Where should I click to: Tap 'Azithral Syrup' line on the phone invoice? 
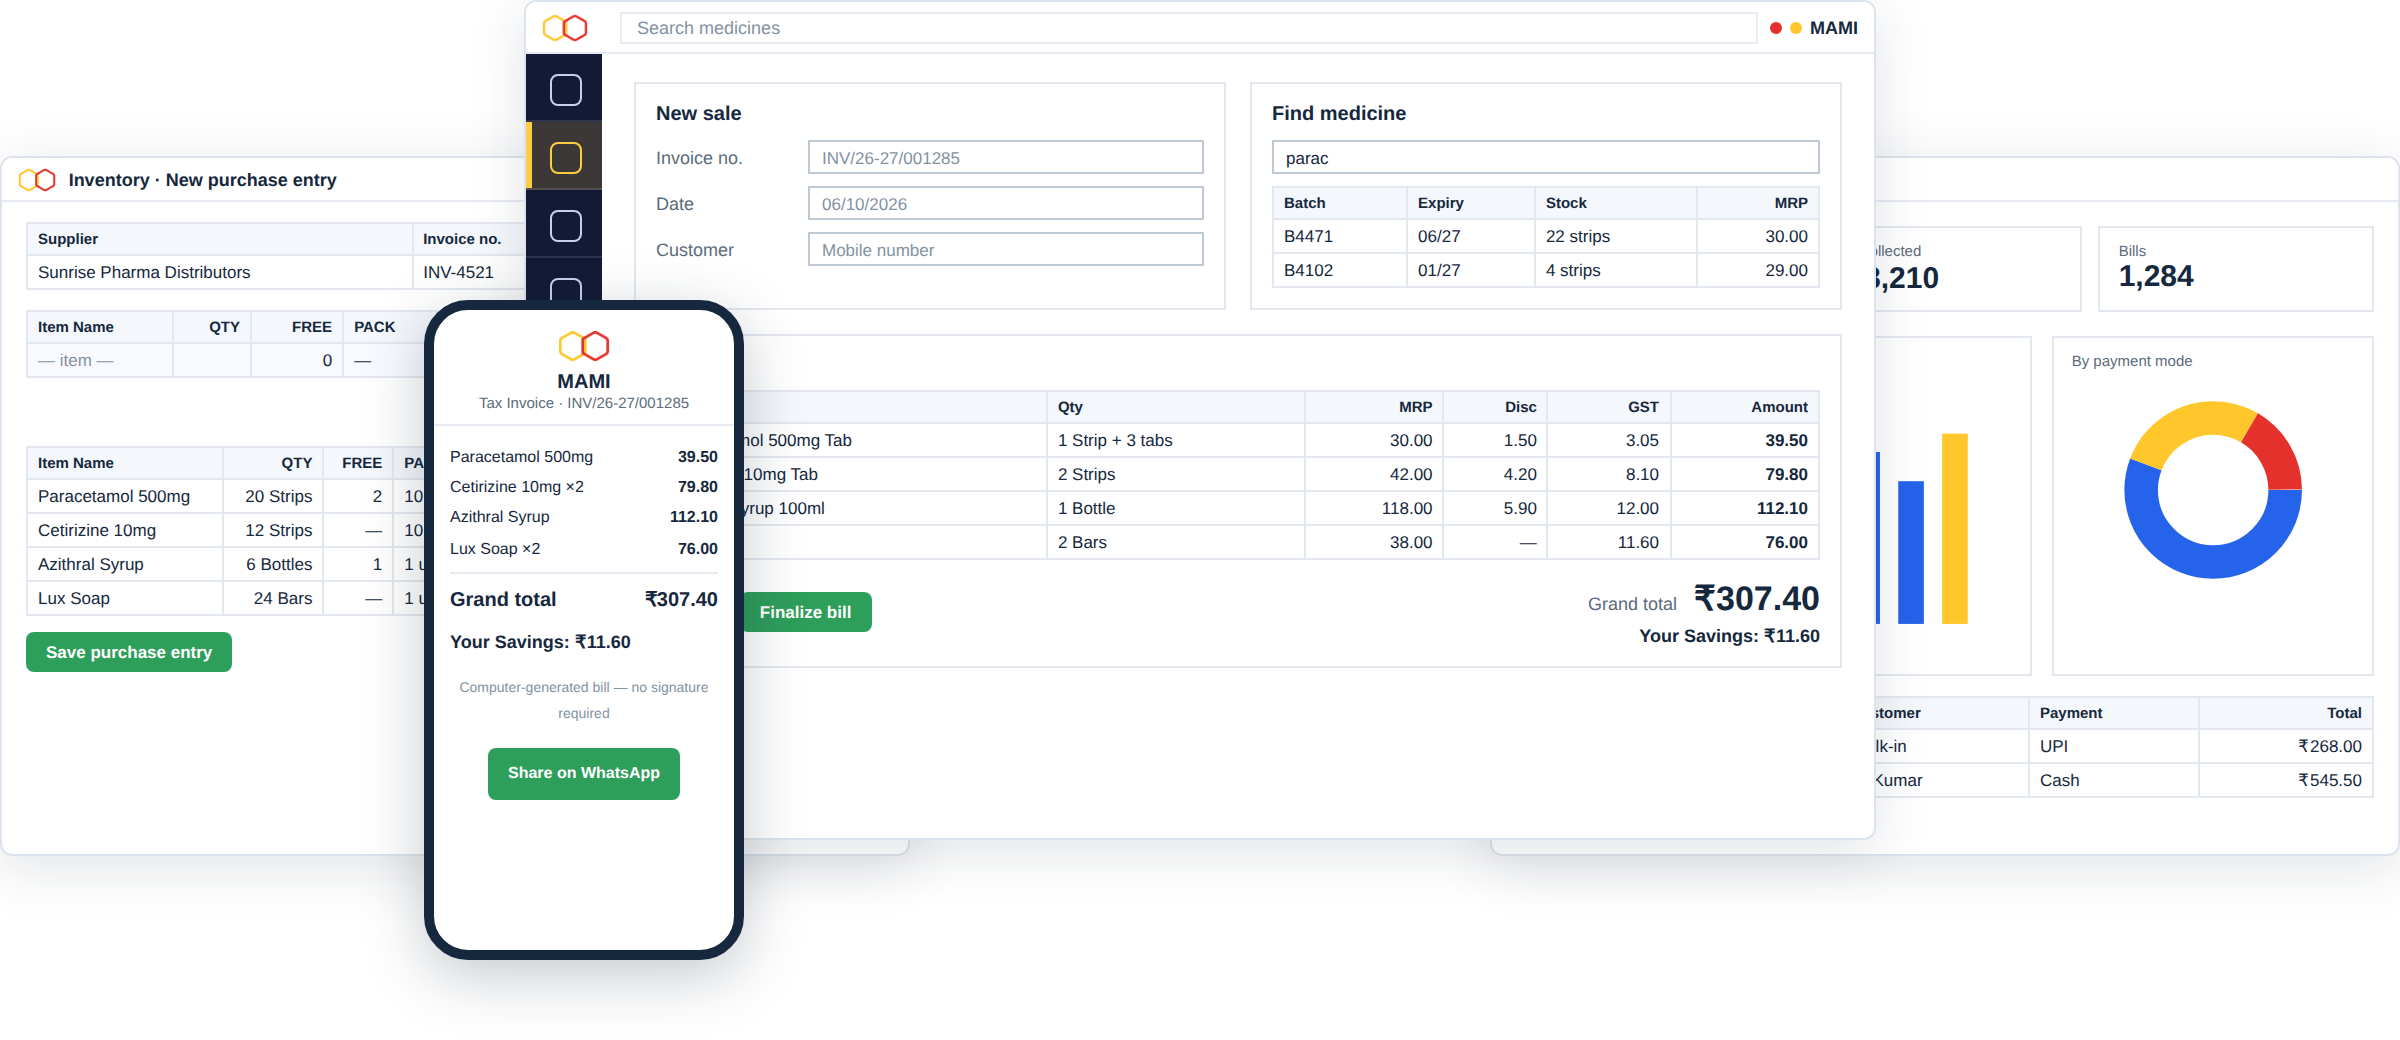tap(584, 516)
